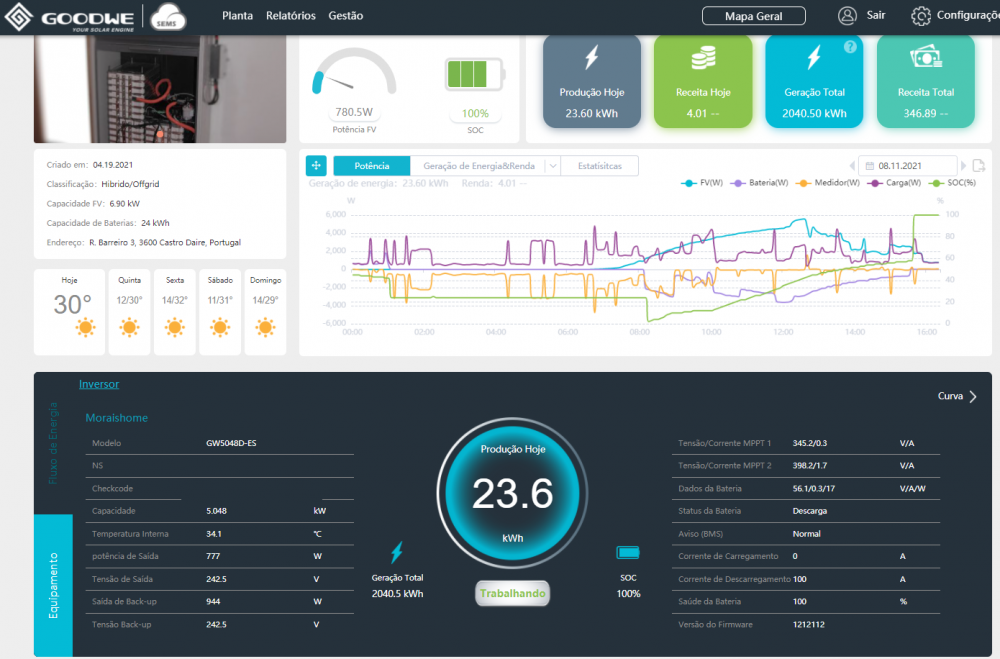1000x659 pixels.
Task: Open the user account icon
Action: click(847, 16)
